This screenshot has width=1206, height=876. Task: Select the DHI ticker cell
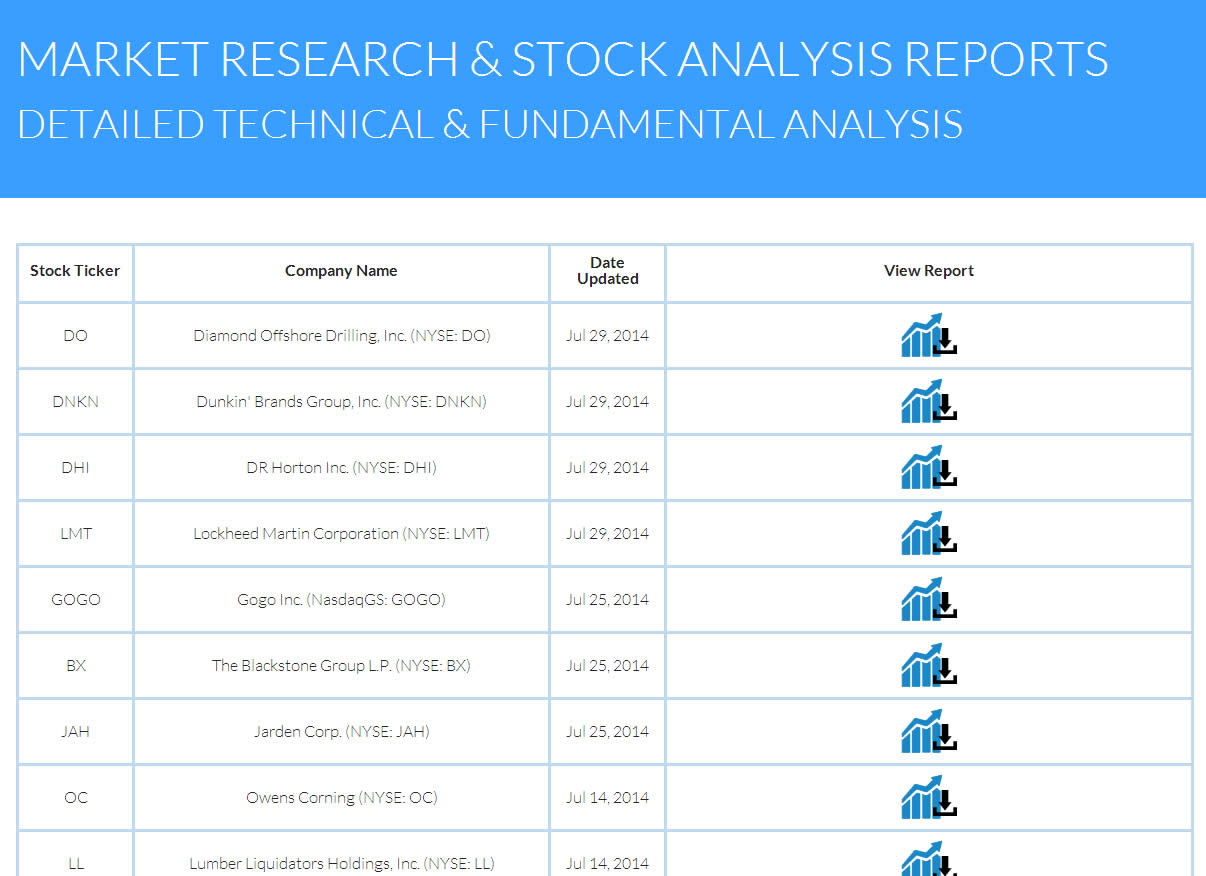[75, 468]
